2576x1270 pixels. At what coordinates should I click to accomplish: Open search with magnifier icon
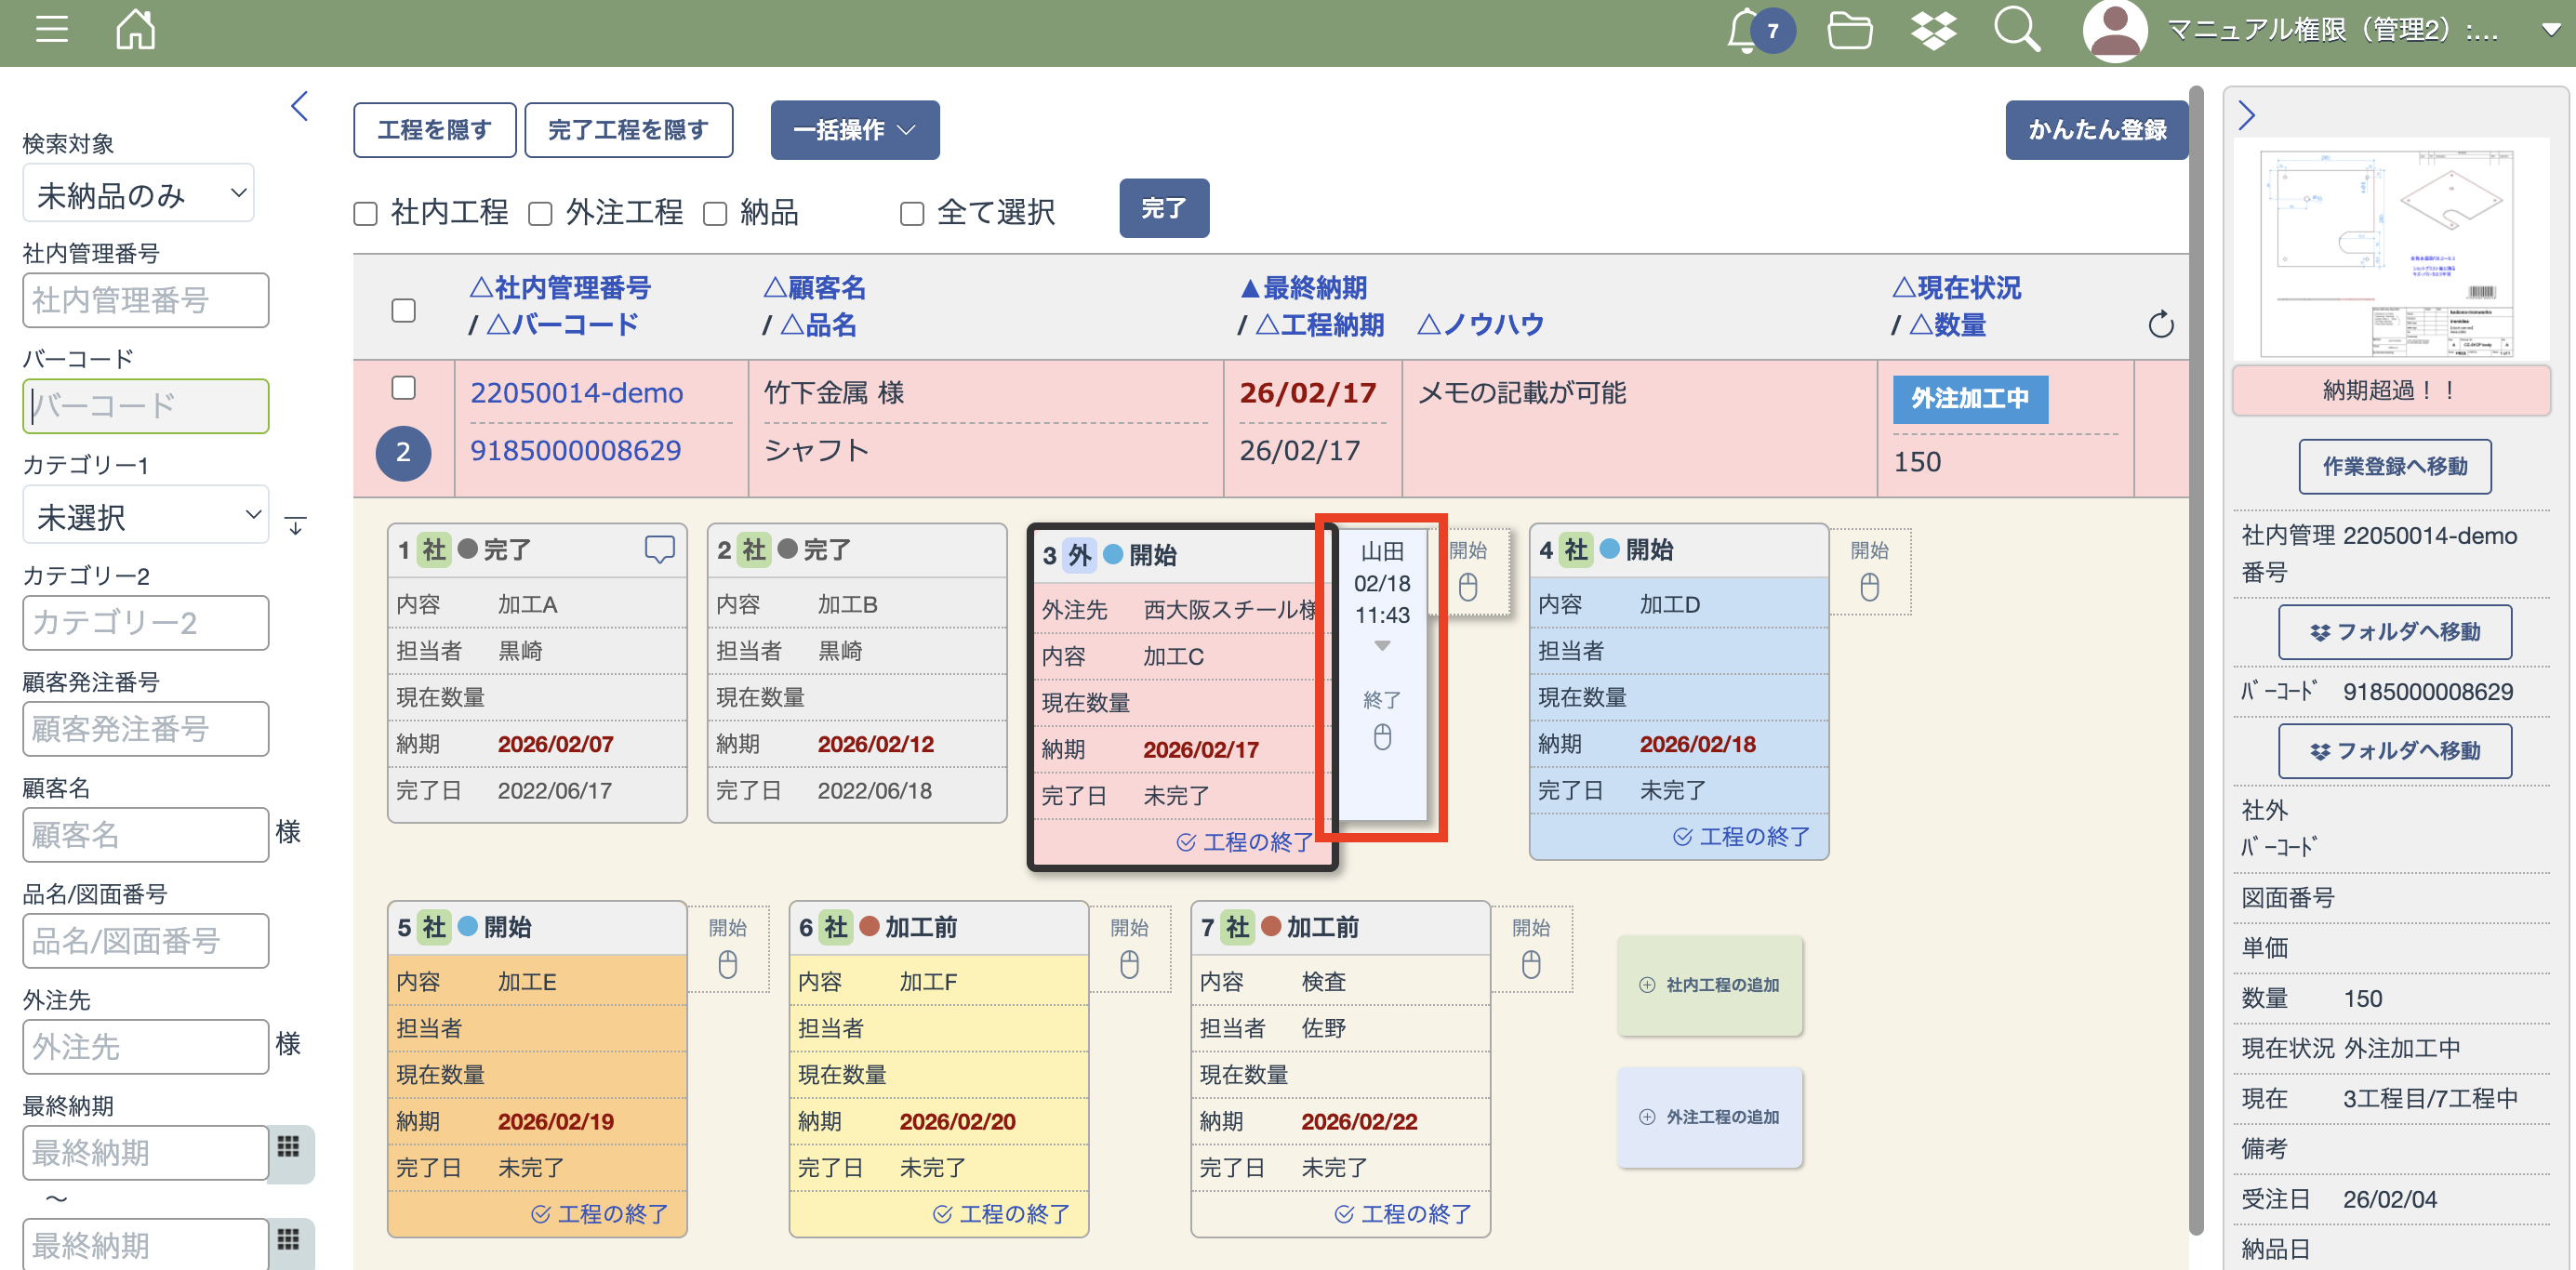tap(2016, 30)
